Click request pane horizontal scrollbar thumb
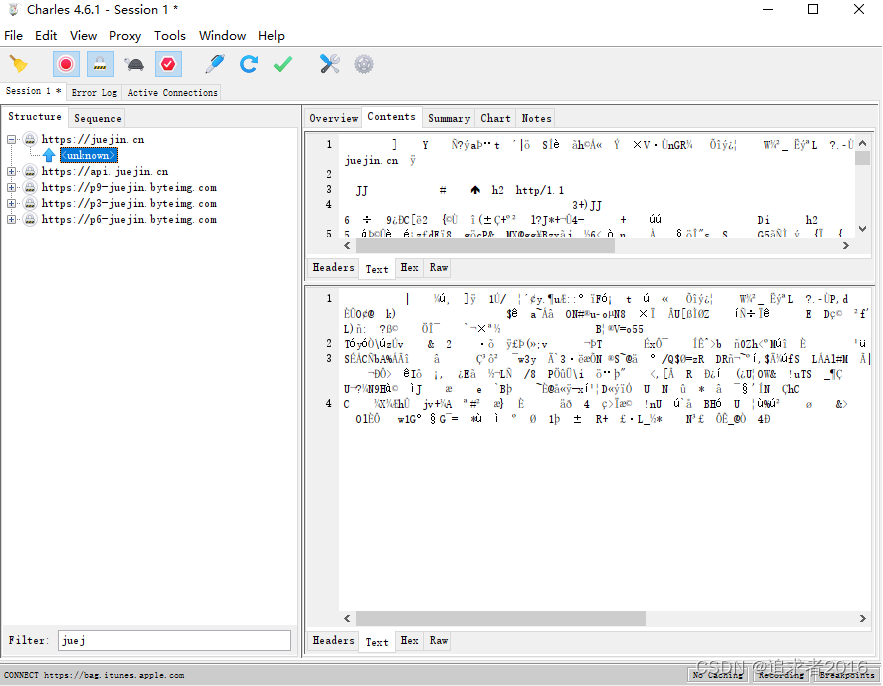The image size is (883, 686). point(485,246)
